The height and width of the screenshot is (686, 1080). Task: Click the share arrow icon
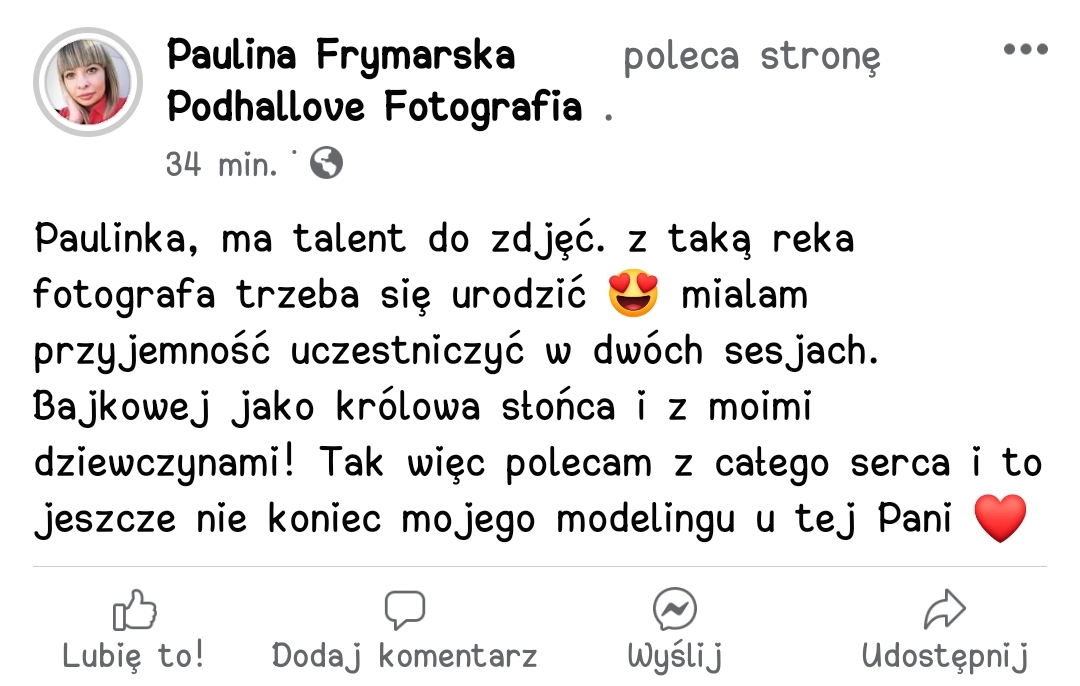[944, 609]
